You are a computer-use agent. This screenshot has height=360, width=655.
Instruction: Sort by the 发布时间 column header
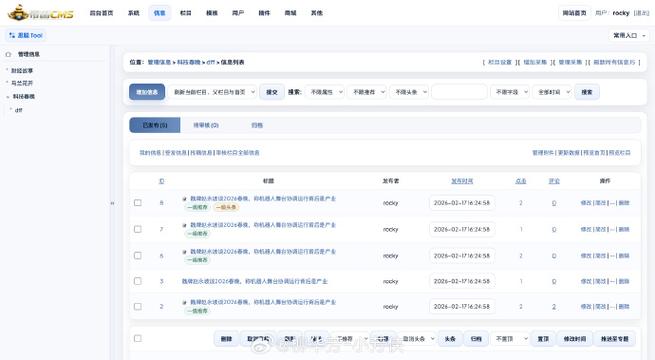click(x=462, y=181)
